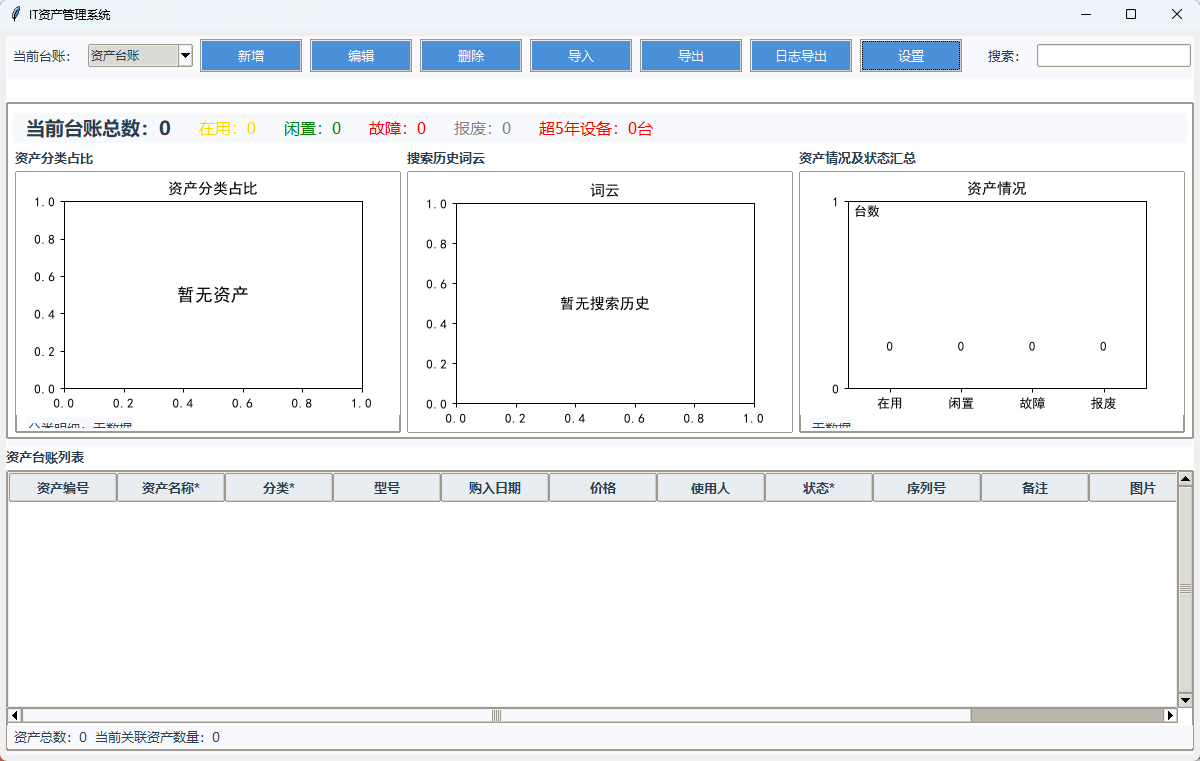
Task: Click the 状态* column header
Action: (819, 488)
